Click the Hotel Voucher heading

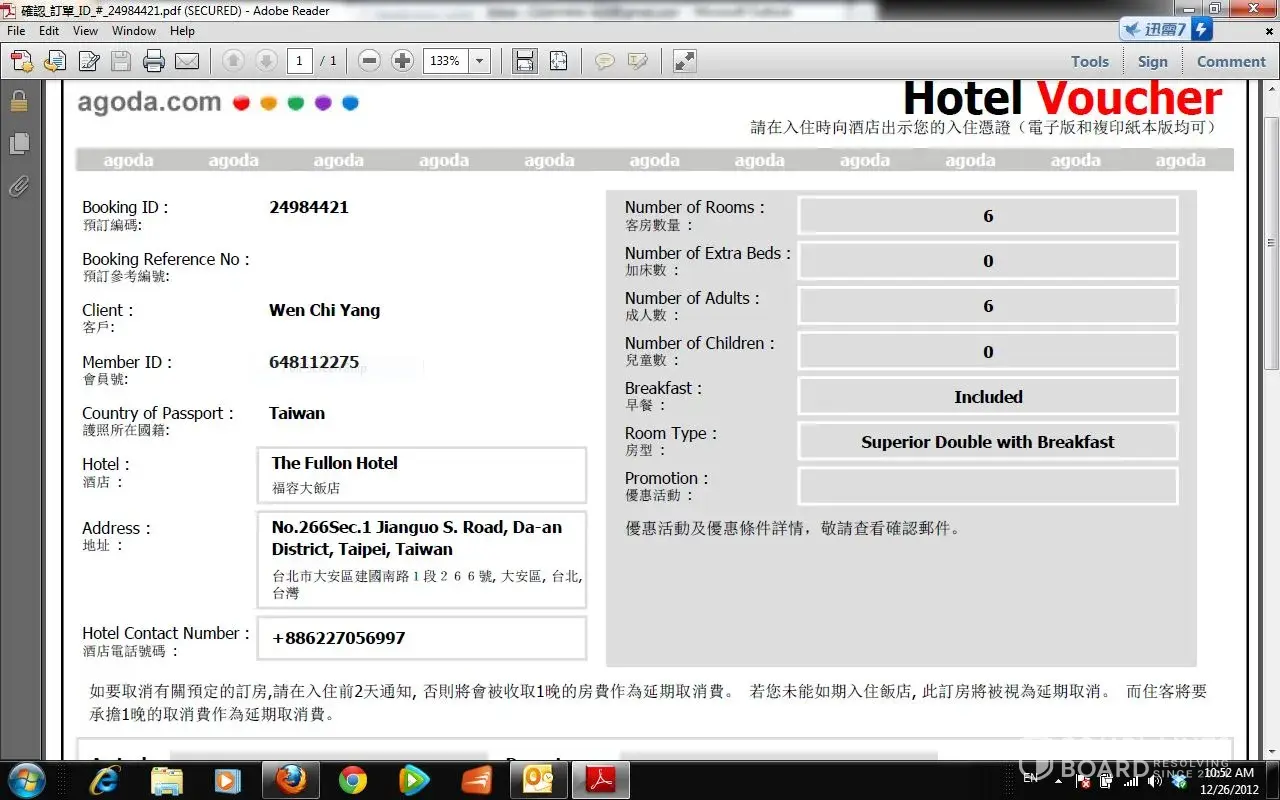click(x=1062, y=99)
